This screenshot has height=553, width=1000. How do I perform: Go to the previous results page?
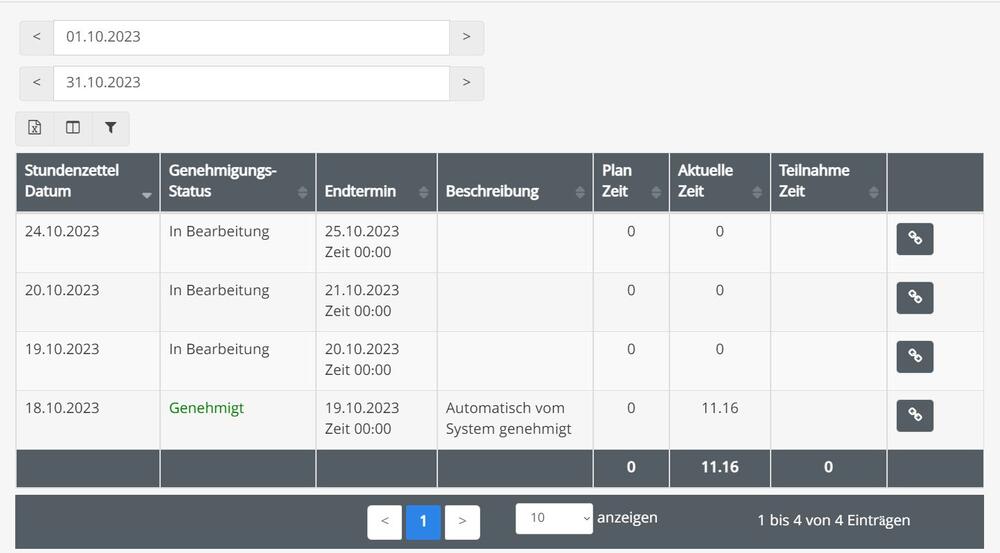(x=385, y=522)
